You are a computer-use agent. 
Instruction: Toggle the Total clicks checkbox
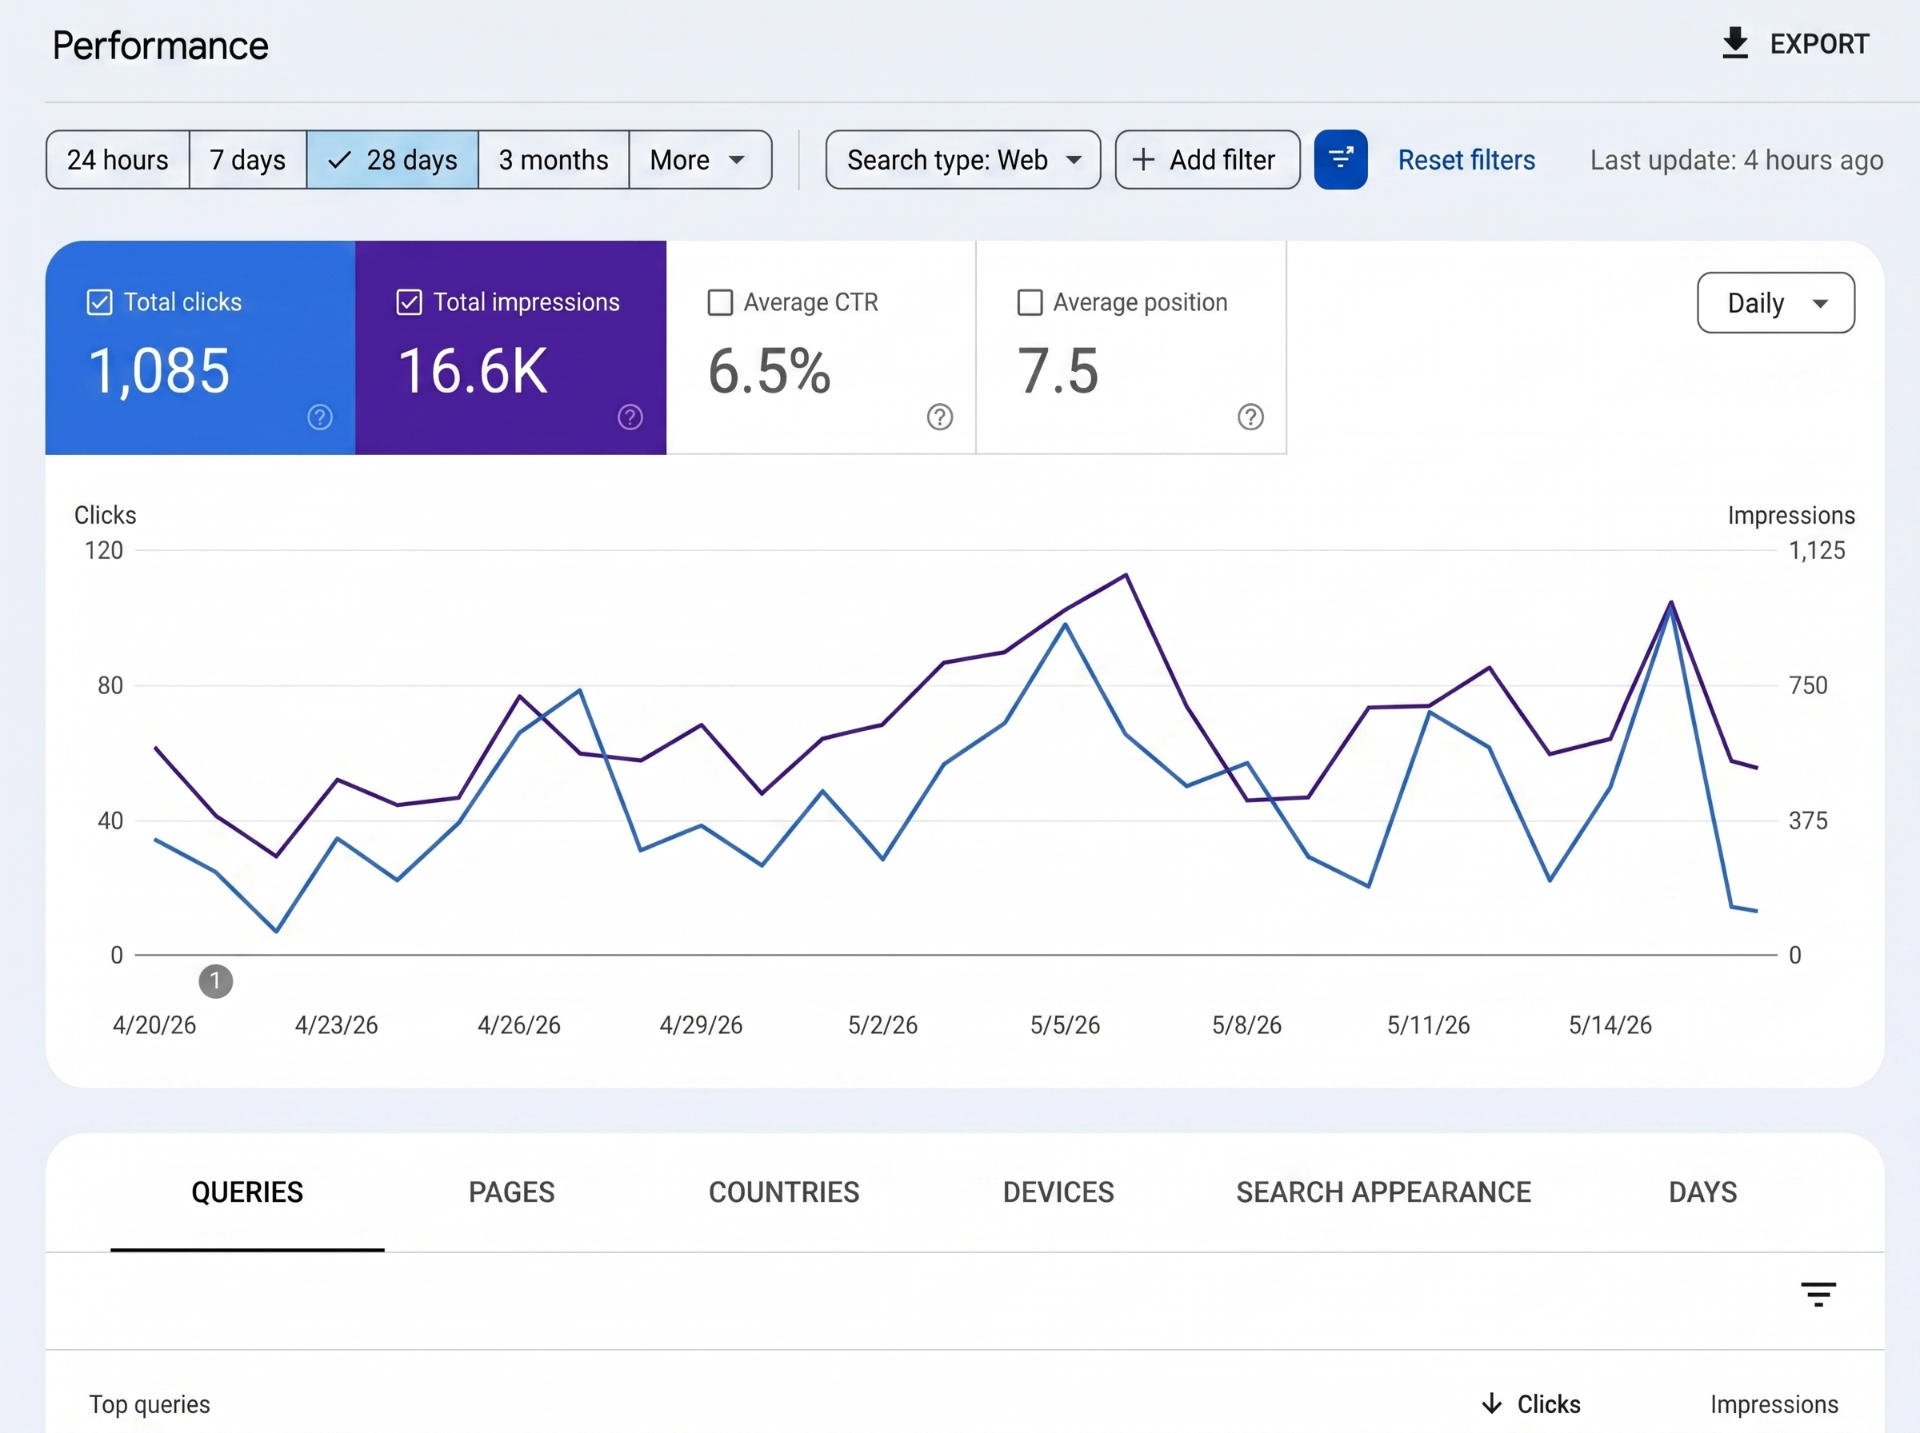click(x=99, y=302)
